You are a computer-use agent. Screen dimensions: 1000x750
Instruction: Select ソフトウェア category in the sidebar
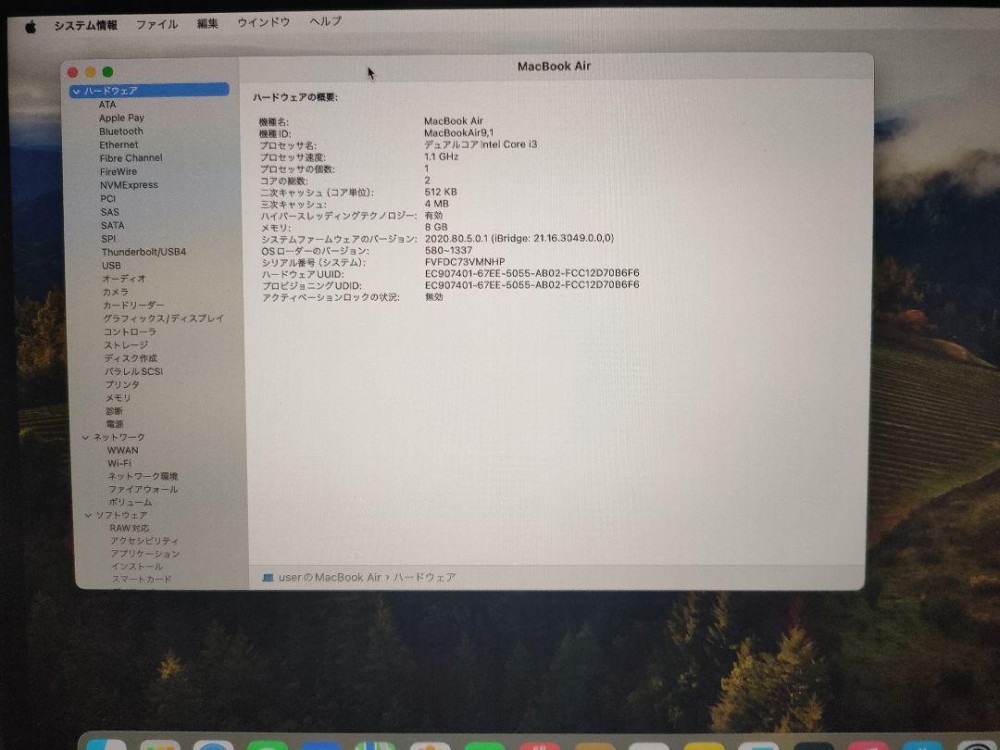tap(122, 515)
